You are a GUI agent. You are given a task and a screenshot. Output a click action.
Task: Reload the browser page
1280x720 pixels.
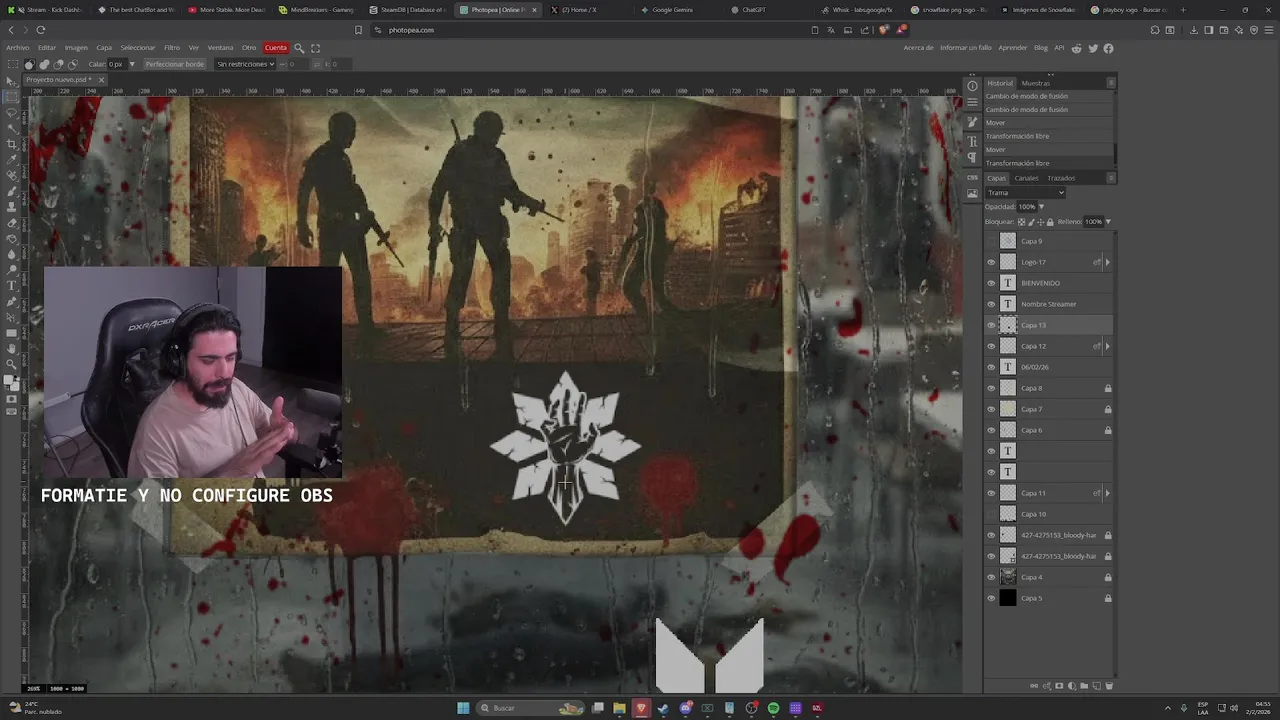pyautogui.click(x=40, y=30)
